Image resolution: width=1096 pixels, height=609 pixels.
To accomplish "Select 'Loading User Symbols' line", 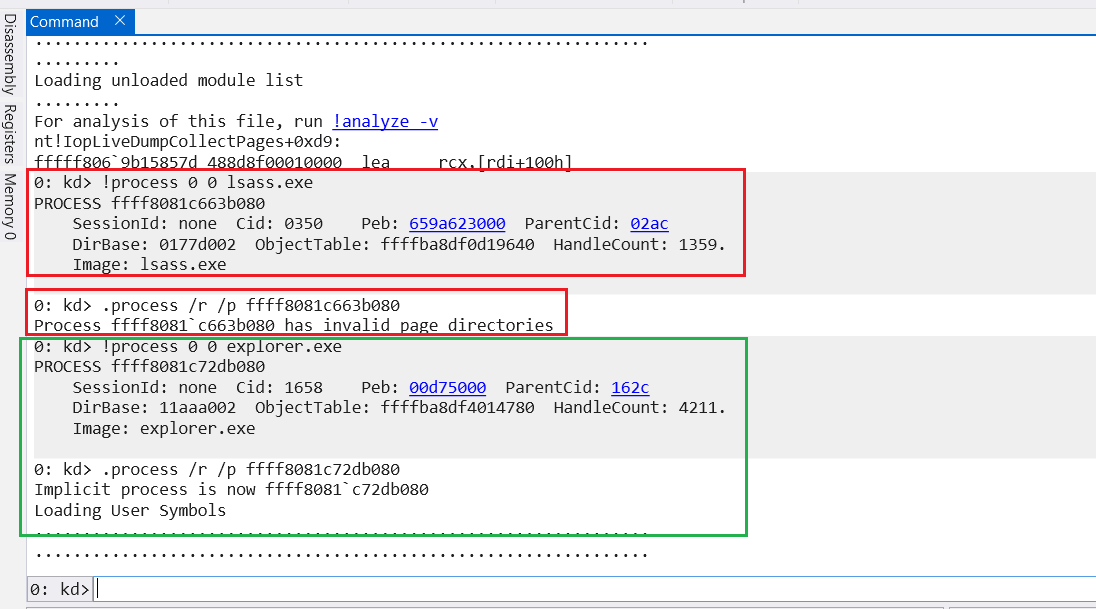I will pyautogui.click(x=130, y=510).
